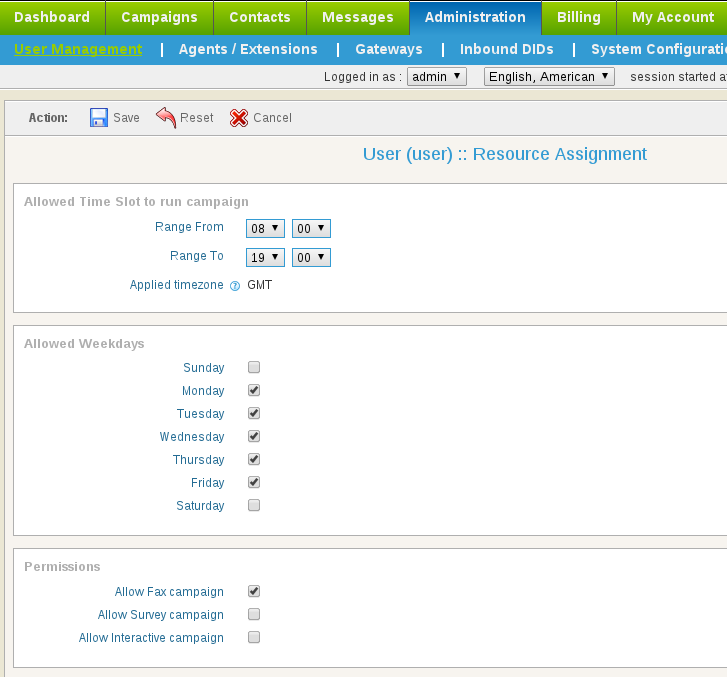This screenshot has height=677, width=727.
Task: Uncheck the Monday checkbox
Action: click(254, 390)
